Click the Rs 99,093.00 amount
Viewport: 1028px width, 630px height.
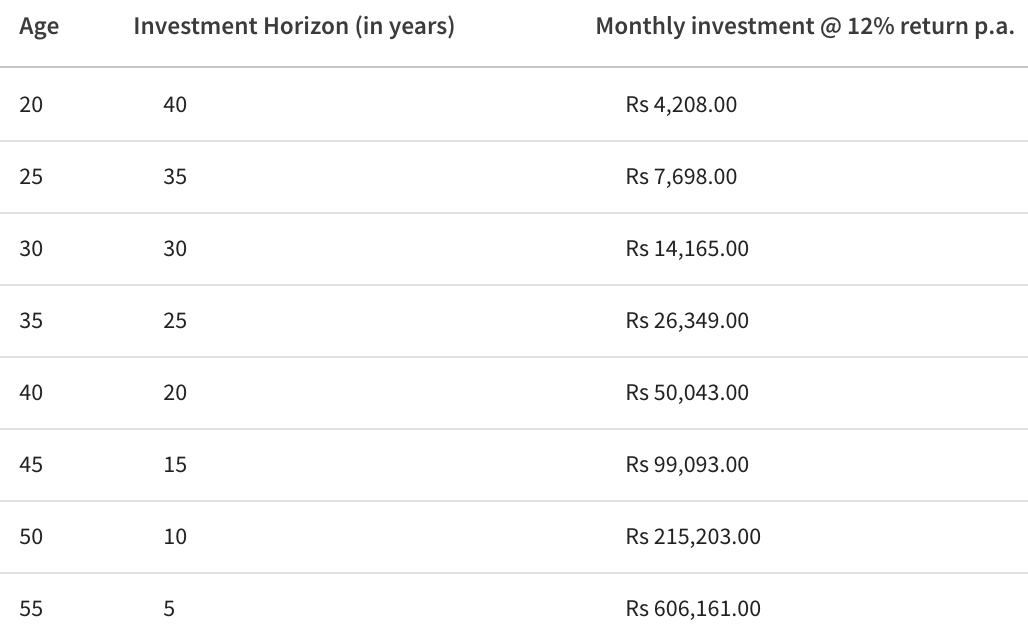coord(687,465)
